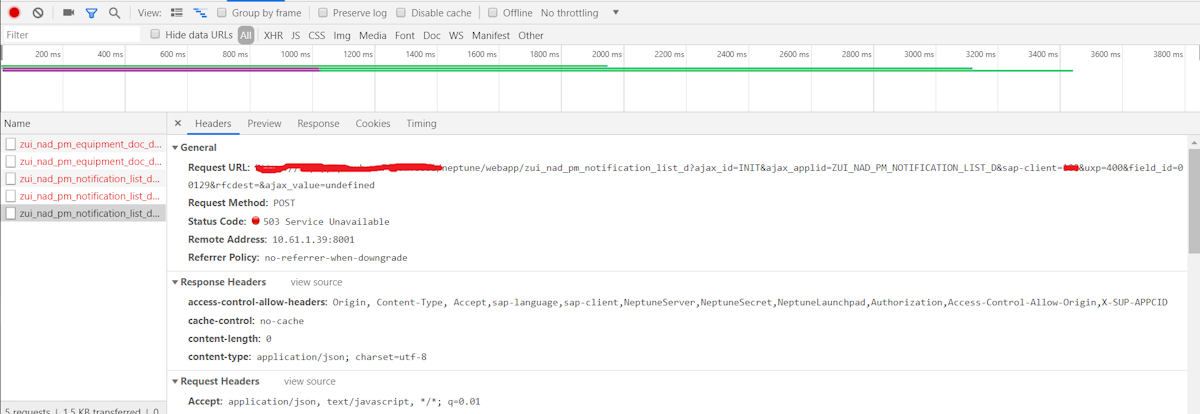The width and height of the screenshot is (1200, 414).
Task: Switch to large request rows view
Action: (176, 13)
